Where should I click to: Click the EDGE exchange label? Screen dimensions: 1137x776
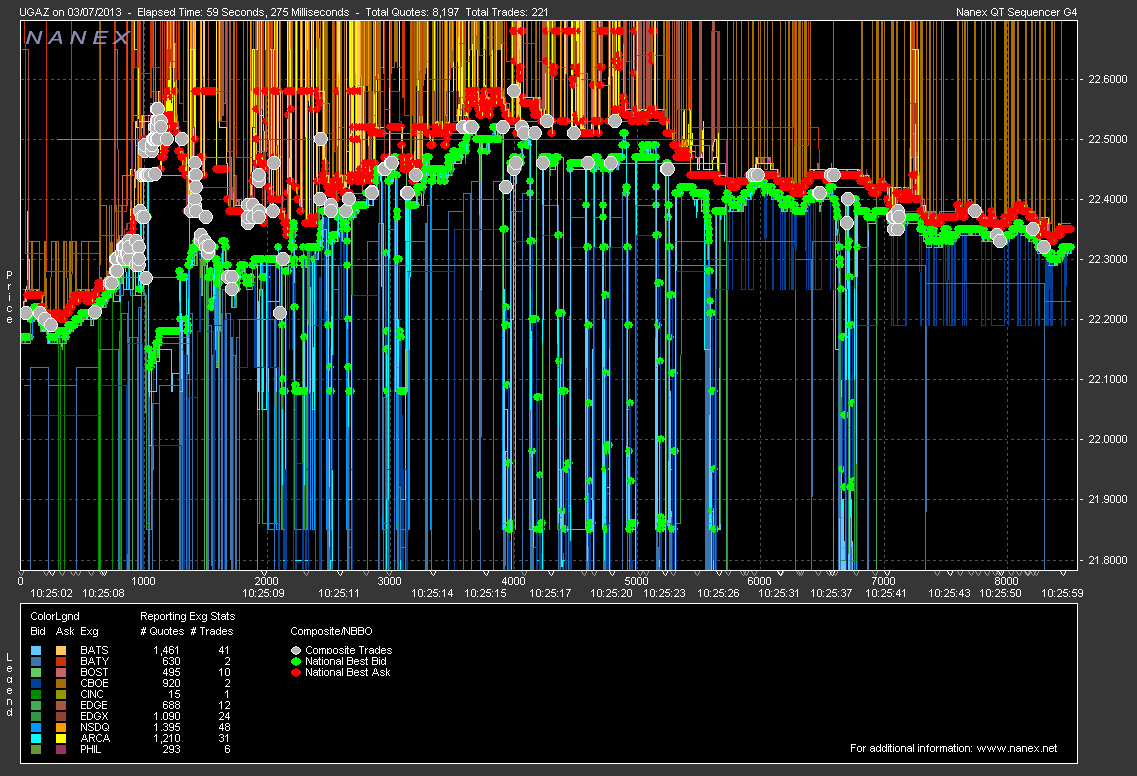(94, 705)
